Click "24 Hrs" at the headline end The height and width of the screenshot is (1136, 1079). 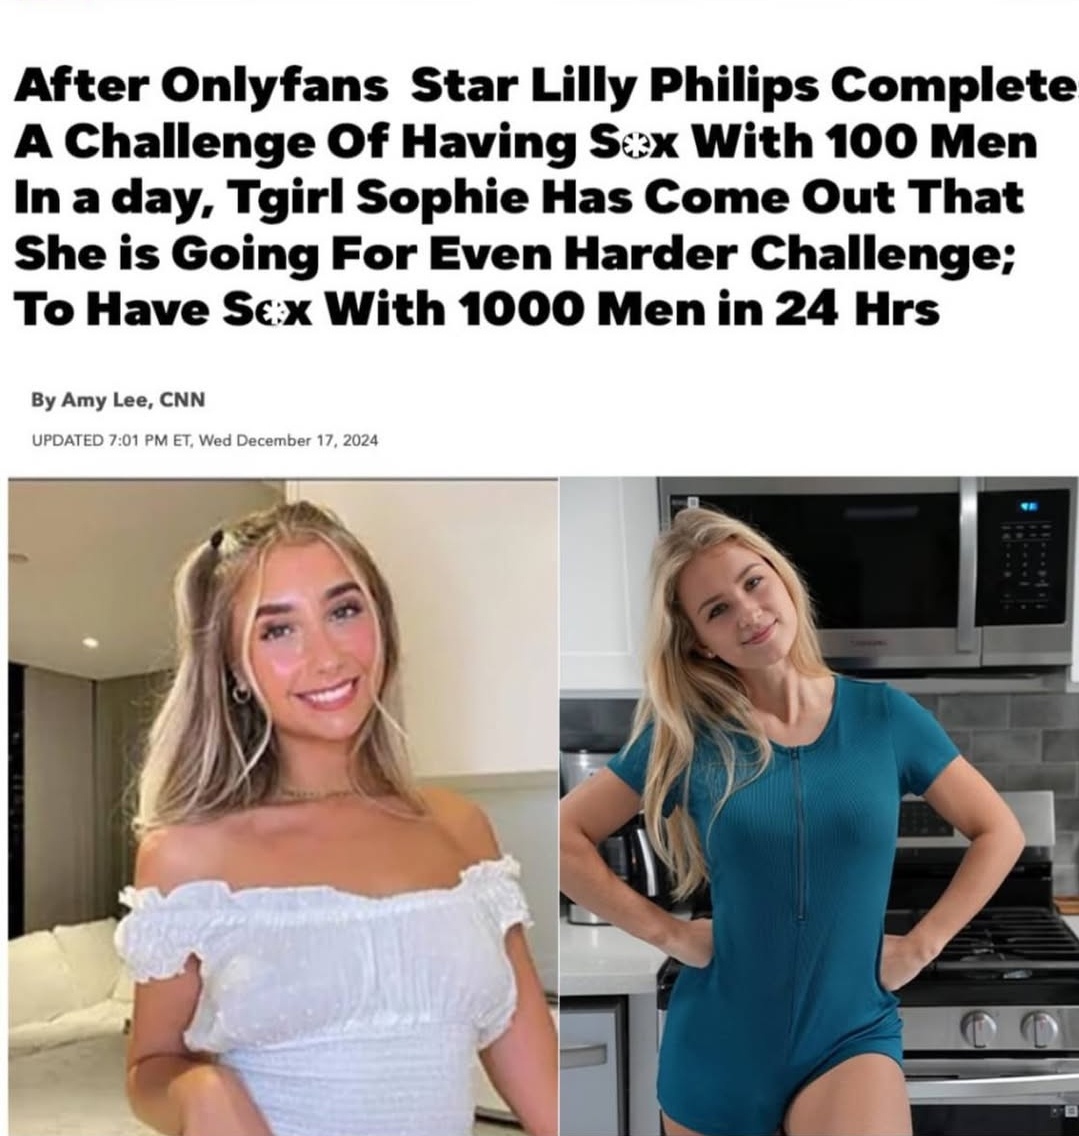point(857,310)
